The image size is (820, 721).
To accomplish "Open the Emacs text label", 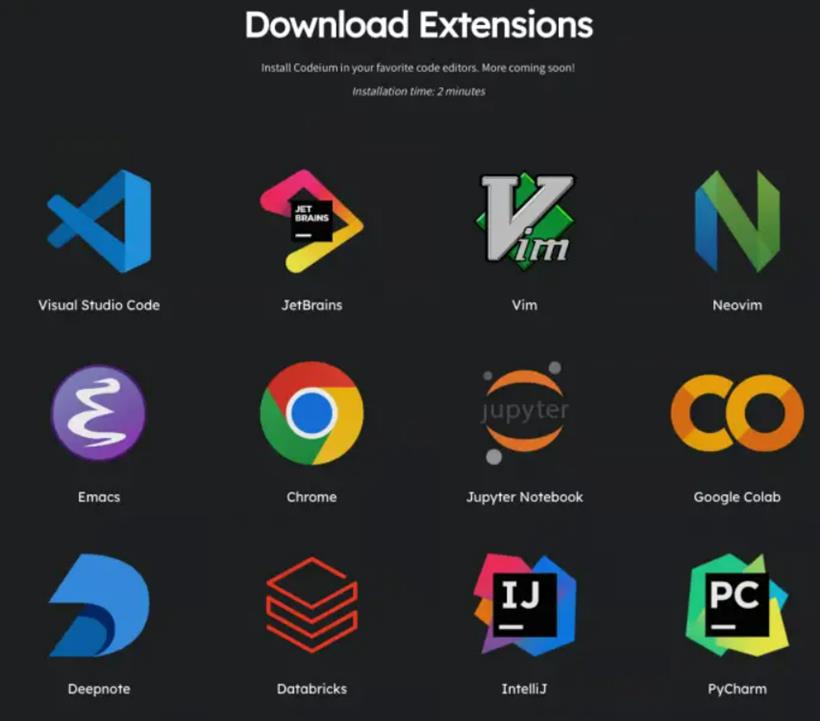I will [99, 497].
